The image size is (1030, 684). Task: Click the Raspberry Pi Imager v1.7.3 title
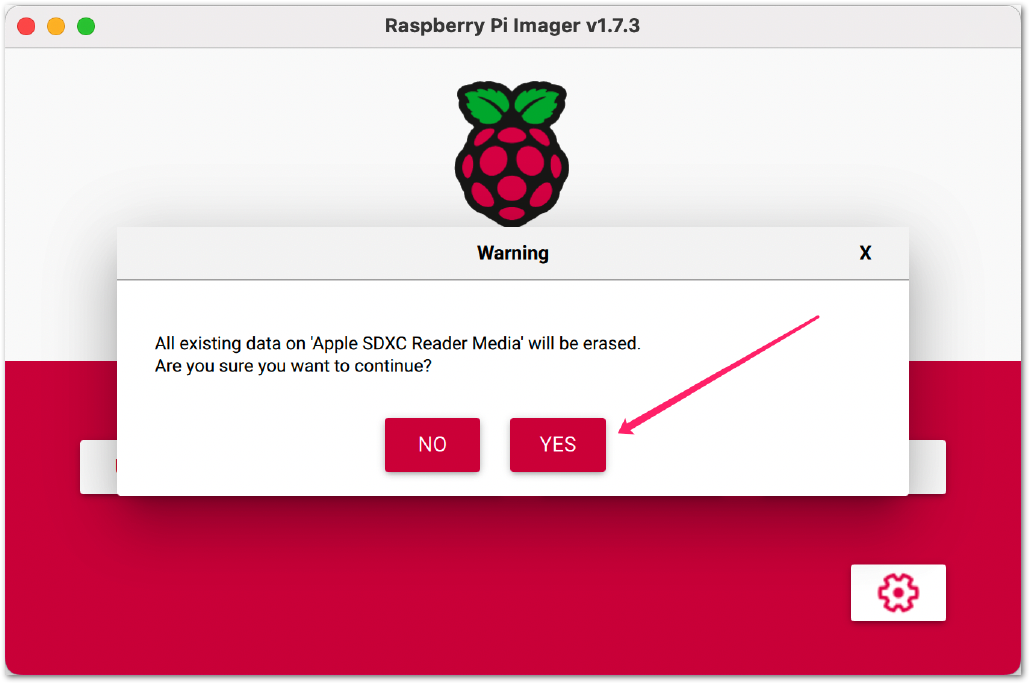tap(512, 26)
